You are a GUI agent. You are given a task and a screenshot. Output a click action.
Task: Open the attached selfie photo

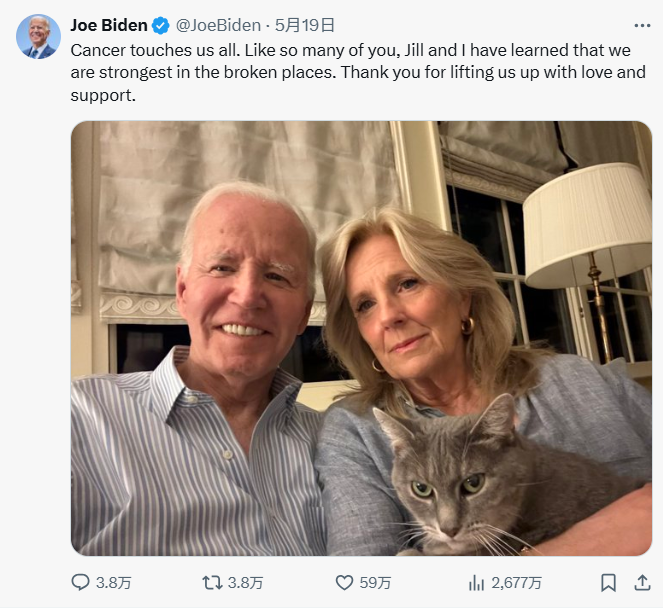361,300
